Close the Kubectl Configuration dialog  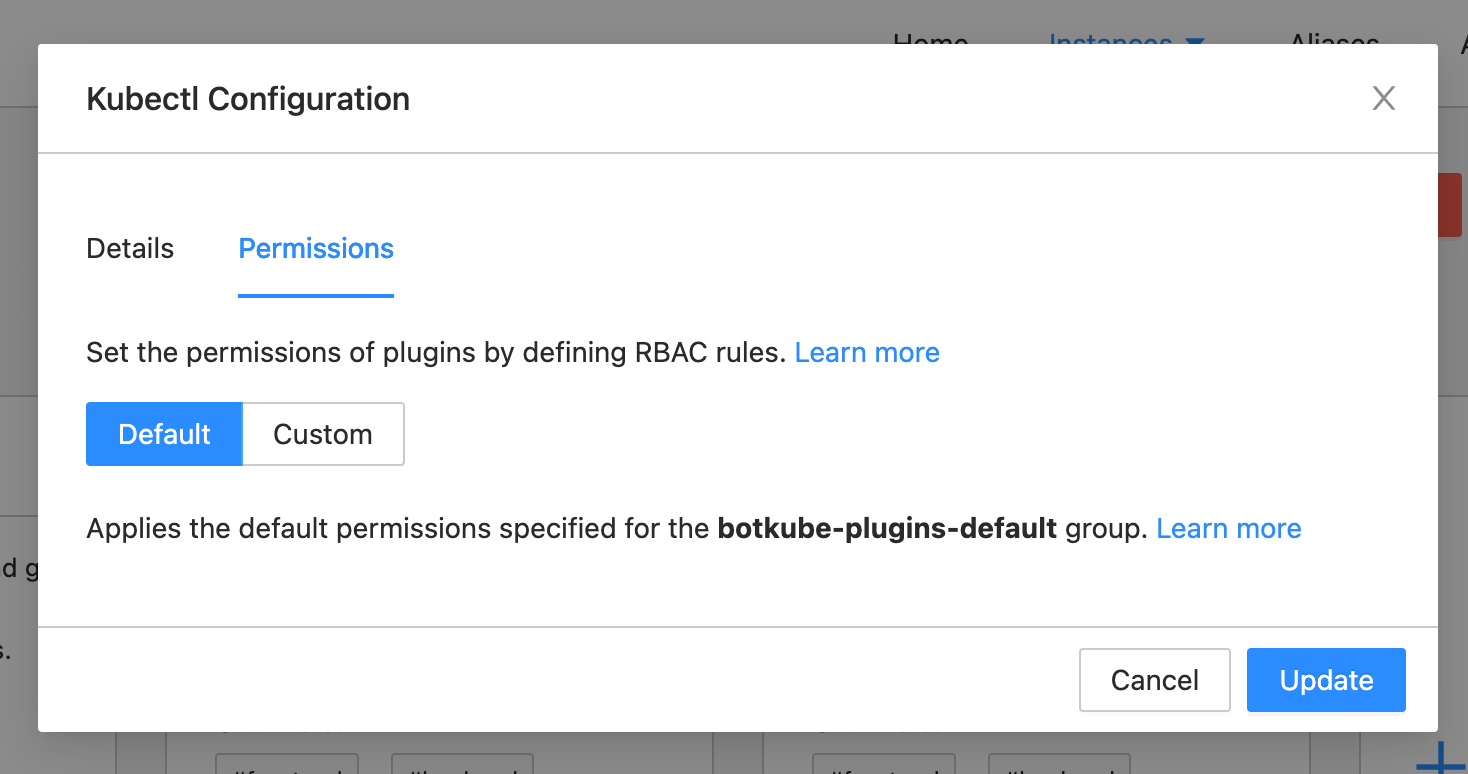click(1383, 98)
